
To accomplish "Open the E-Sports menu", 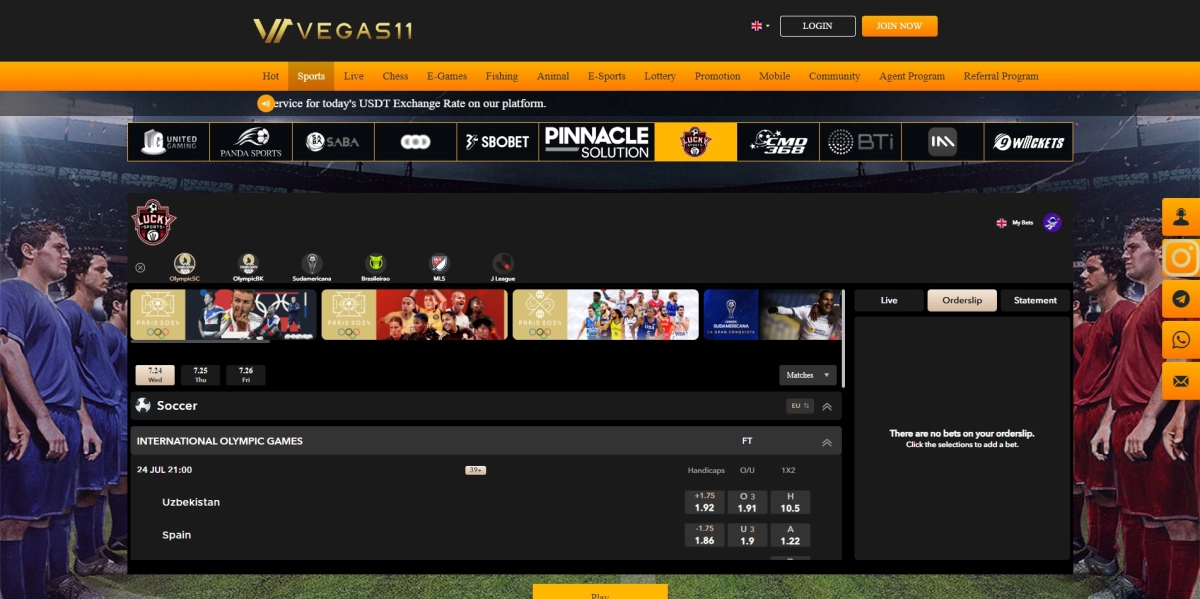I will [606, 76].
